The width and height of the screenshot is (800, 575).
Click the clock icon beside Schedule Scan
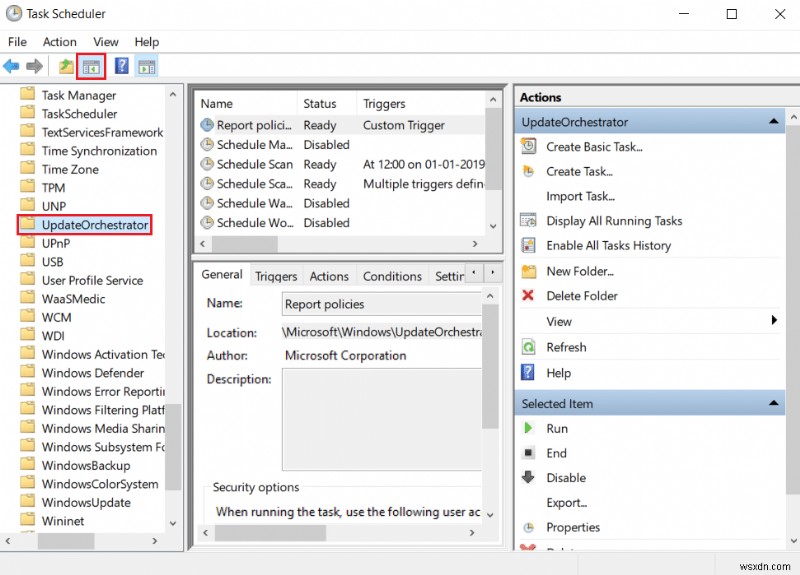point(207,164)
